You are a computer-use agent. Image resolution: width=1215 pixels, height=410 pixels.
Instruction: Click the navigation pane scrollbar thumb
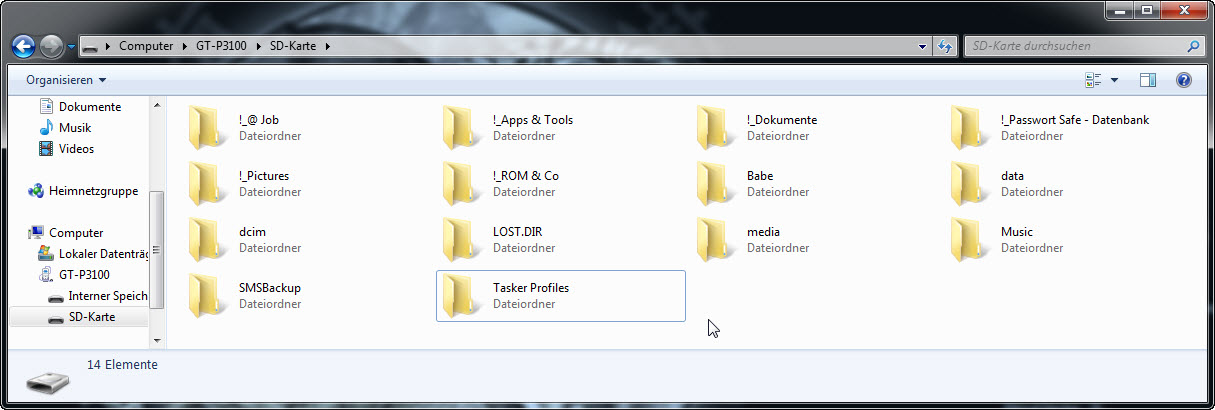coord(157,250)
